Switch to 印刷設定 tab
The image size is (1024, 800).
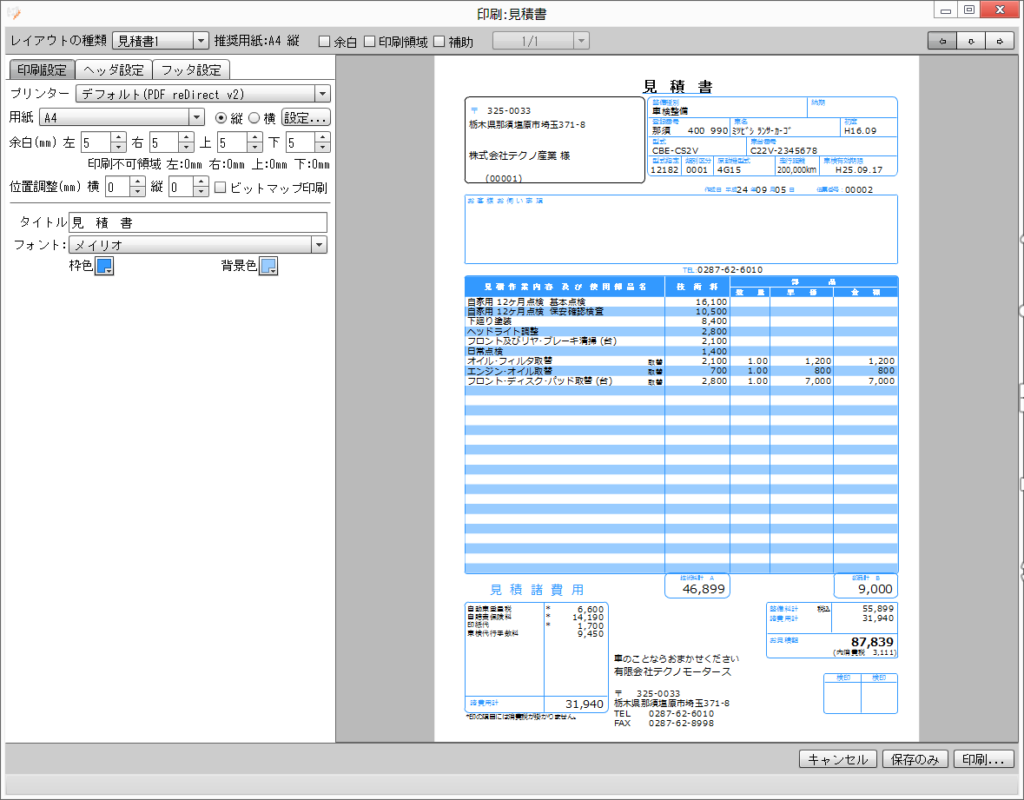point(42,70)
